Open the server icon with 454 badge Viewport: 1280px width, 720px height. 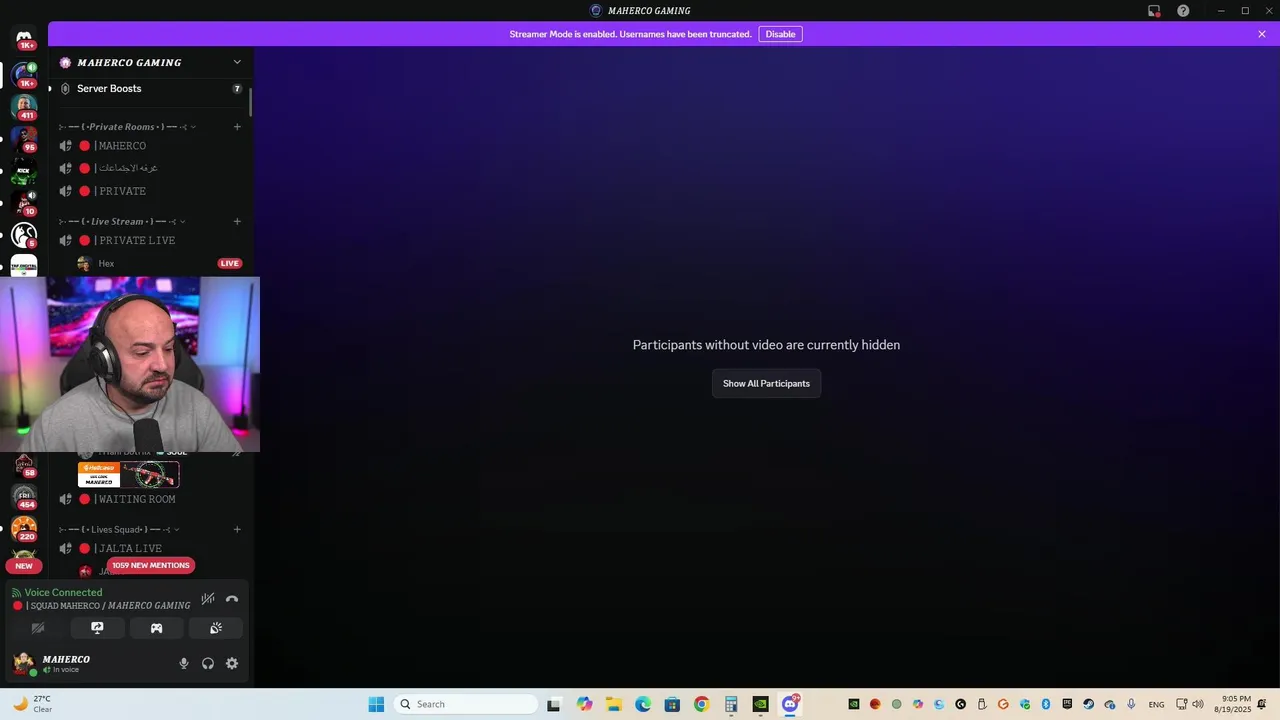pos(24,497)
